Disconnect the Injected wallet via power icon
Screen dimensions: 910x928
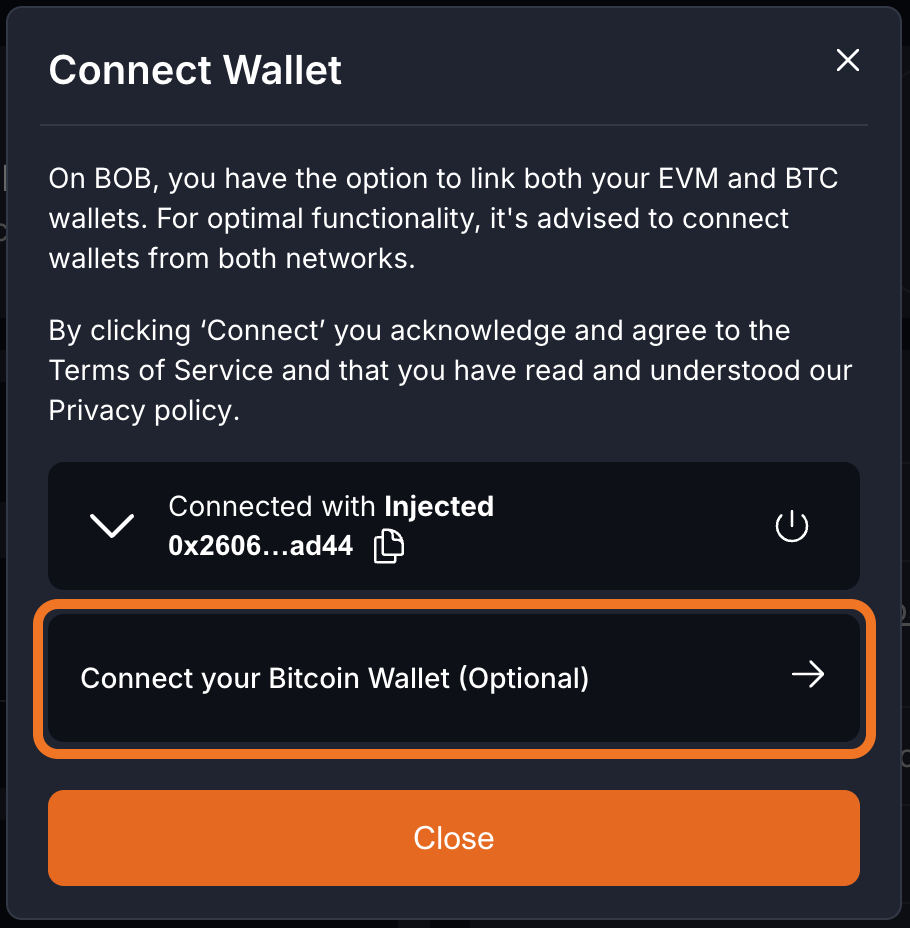click(791, 525)
